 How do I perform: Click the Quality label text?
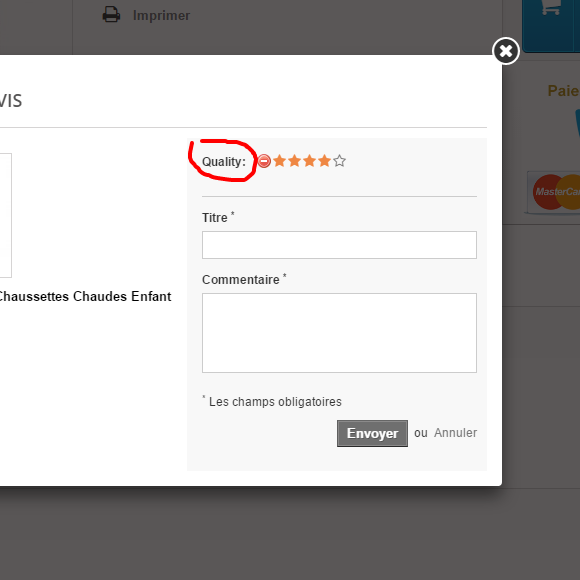(224, 162)
